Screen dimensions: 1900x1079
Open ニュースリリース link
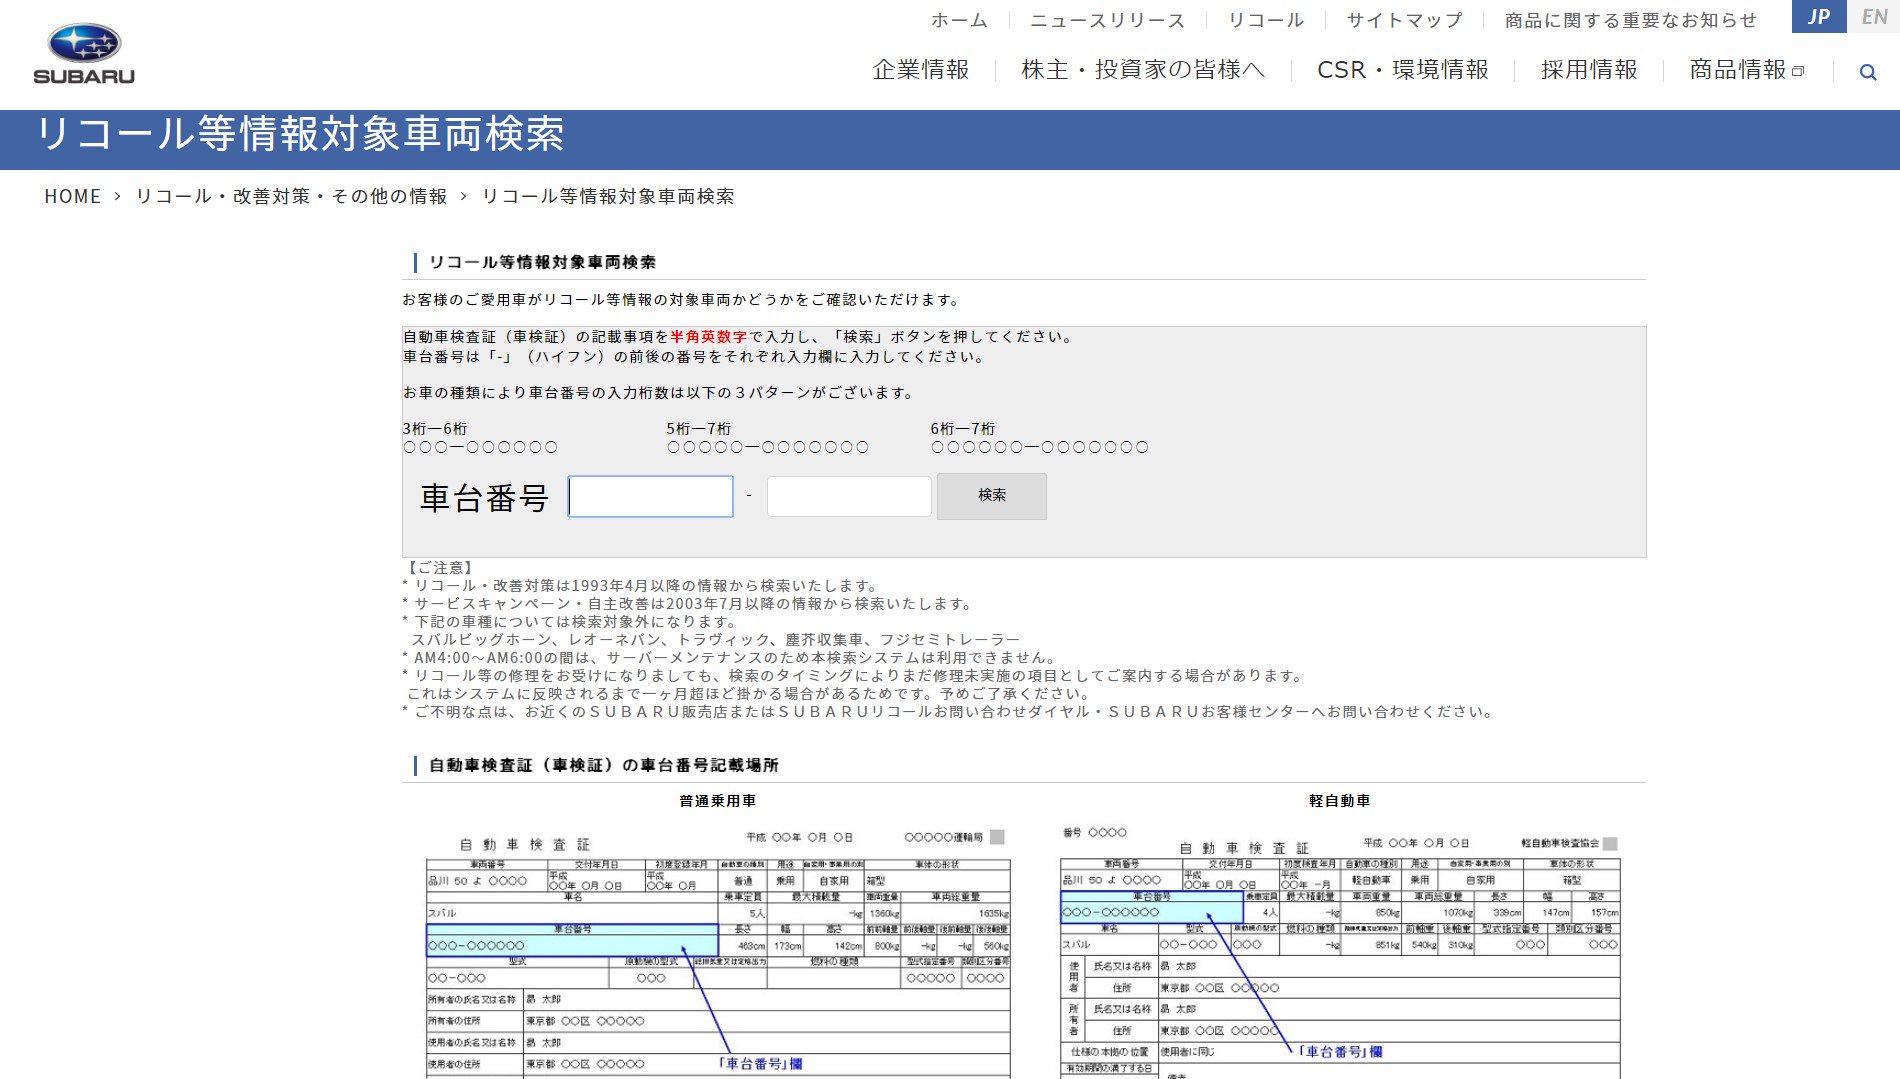(1107, 20)
